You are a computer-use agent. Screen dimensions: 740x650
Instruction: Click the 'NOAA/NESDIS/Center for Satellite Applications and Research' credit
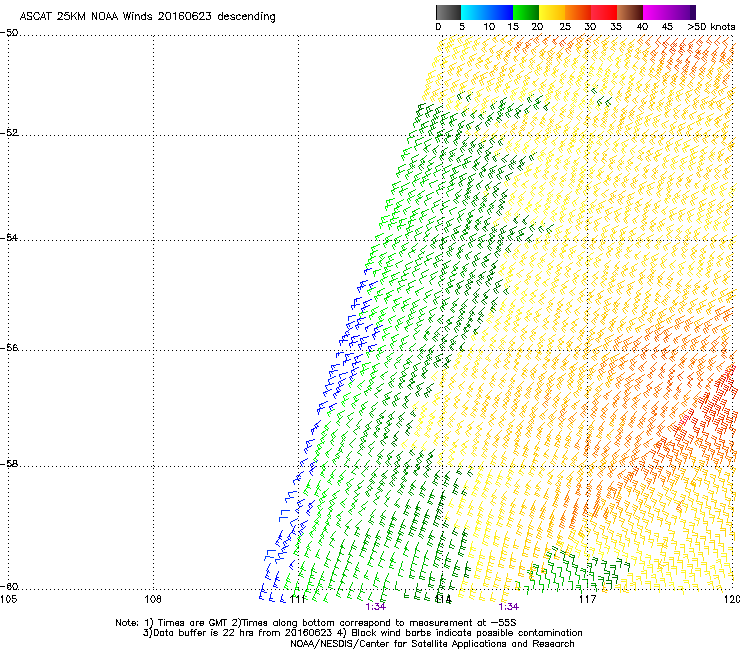tap(432, 644)
